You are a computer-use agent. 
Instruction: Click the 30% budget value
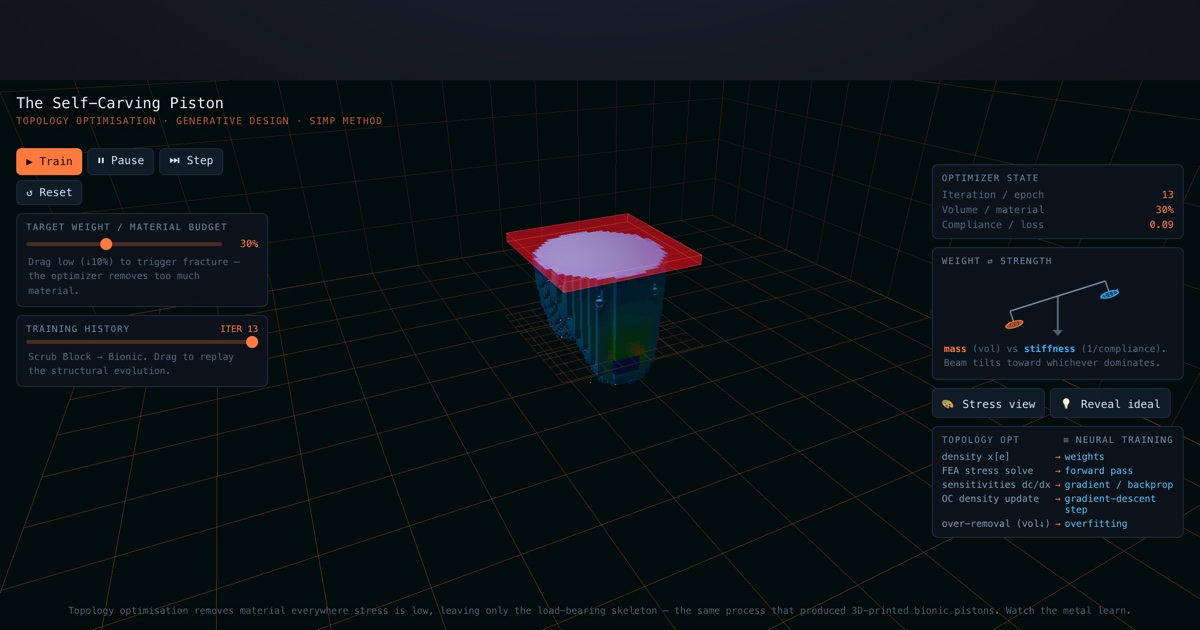(x=248, y=244)
